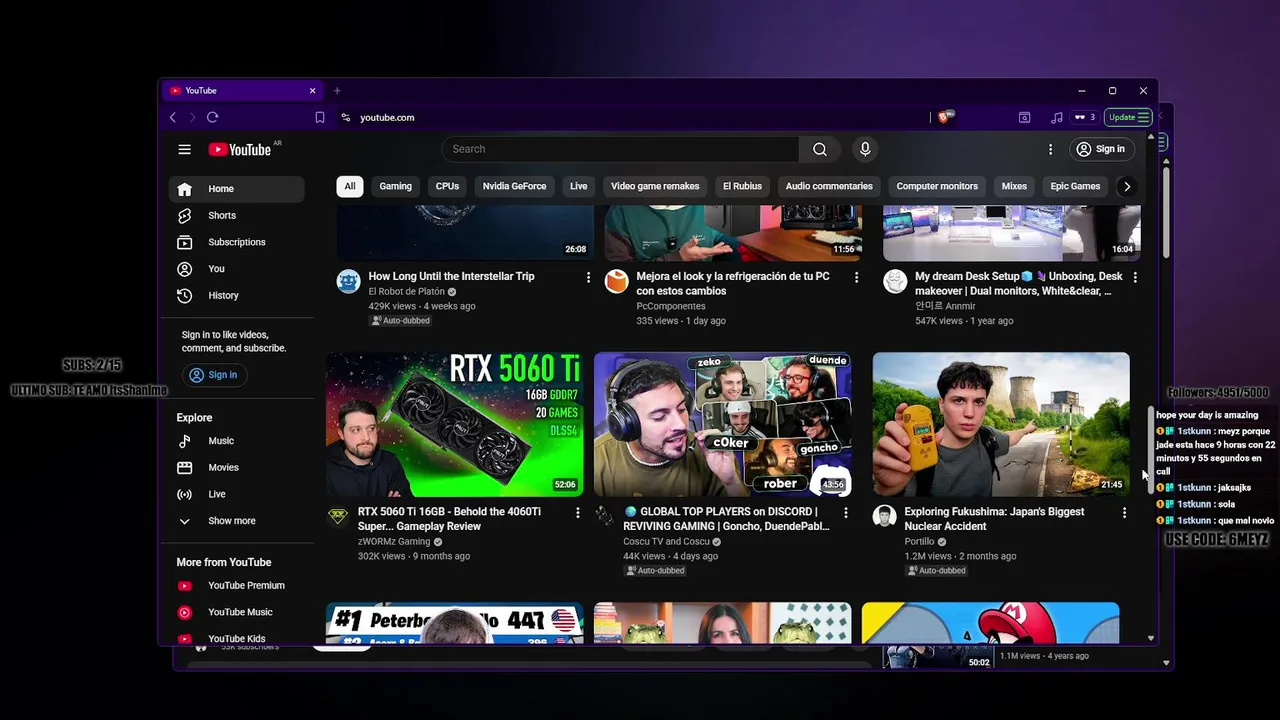Open YouTube settings three-dot menu
Viewport: 1280px width, 720px height.
1050,149
